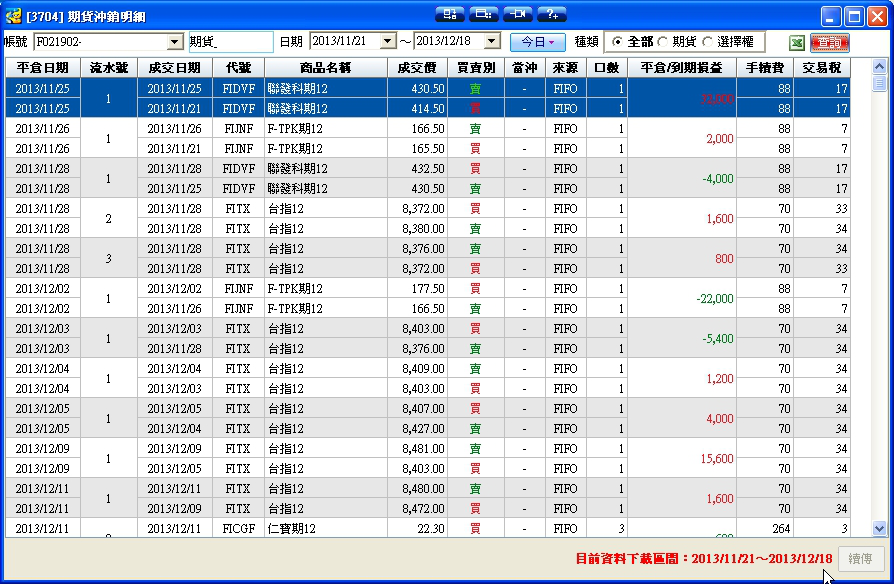Click the scrollbar down arrow
This screenshot has height=584, width=894.
coord(879,529)
